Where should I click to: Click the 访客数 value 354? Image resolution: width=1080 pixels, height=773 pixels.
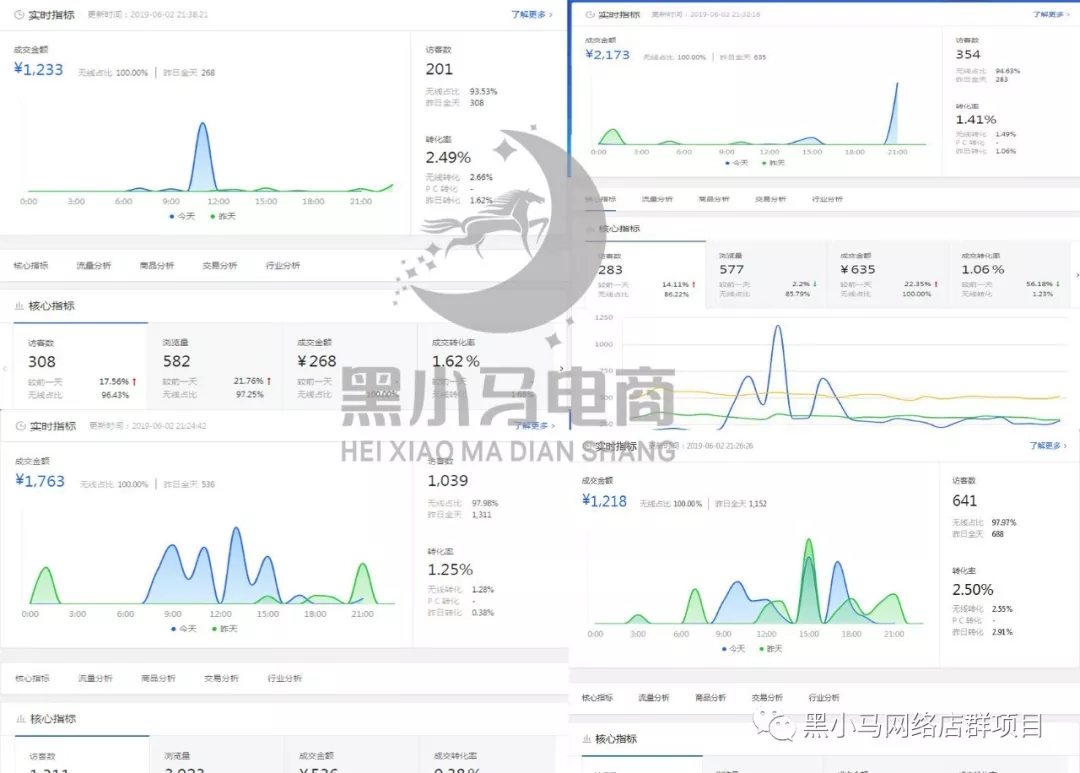[968, 54]
